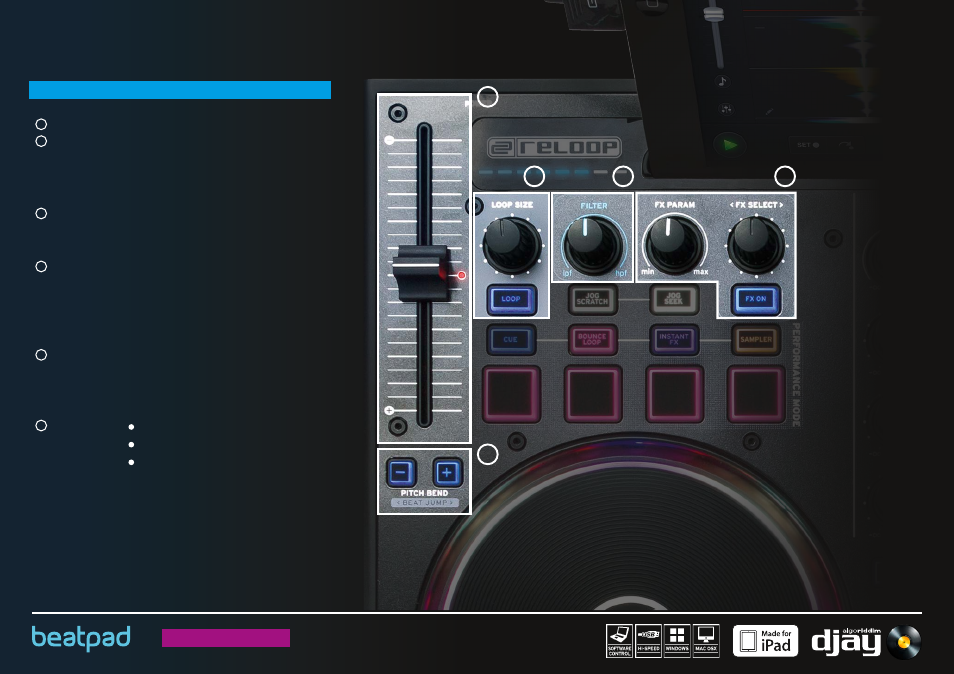The image size is (954, 674).
Task: Tap the pitch bend minus button
Action: pyautogui.click(x=400, y=472)
